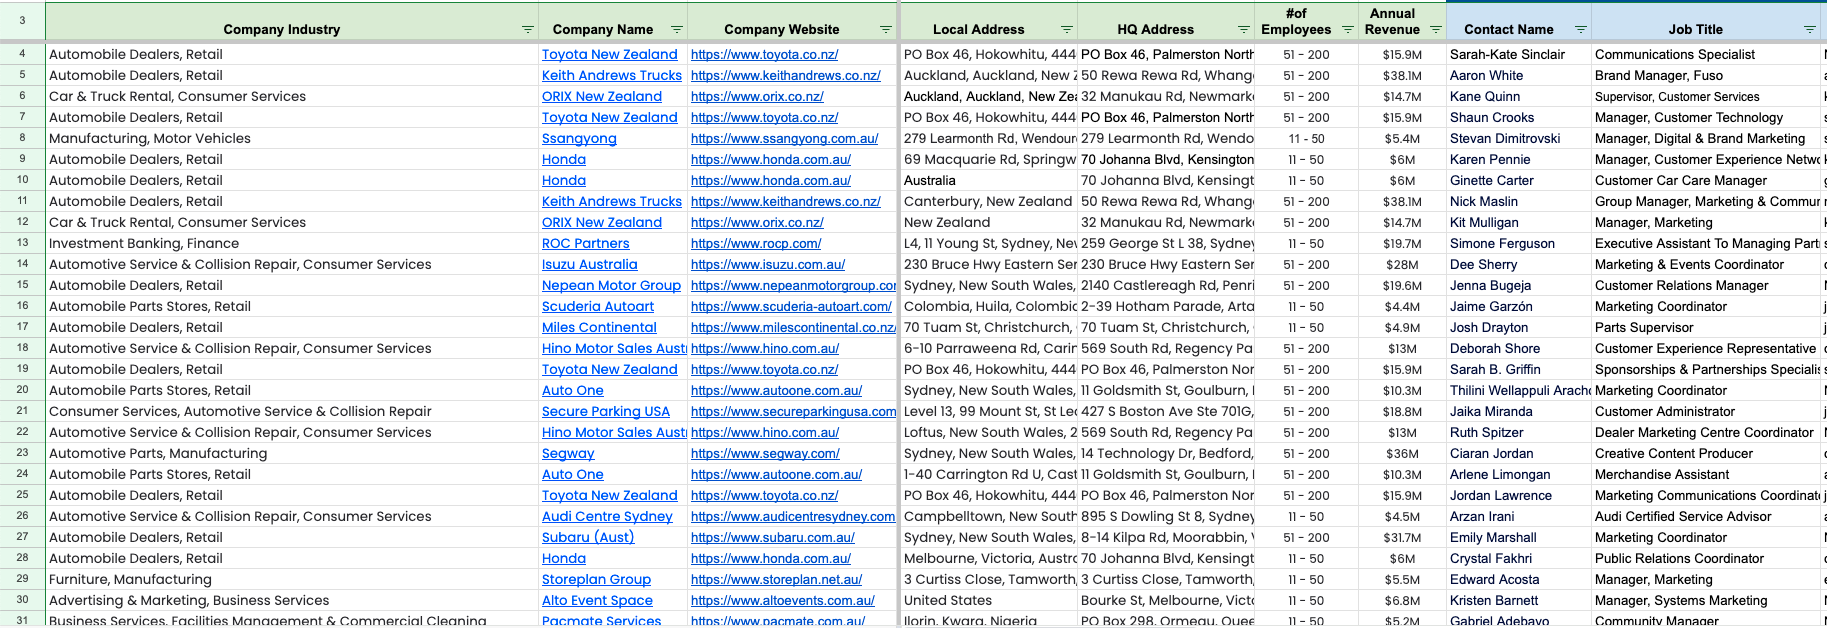Open the Subaru (Aust) company link
1827x628 pixels.
(588, 538)
